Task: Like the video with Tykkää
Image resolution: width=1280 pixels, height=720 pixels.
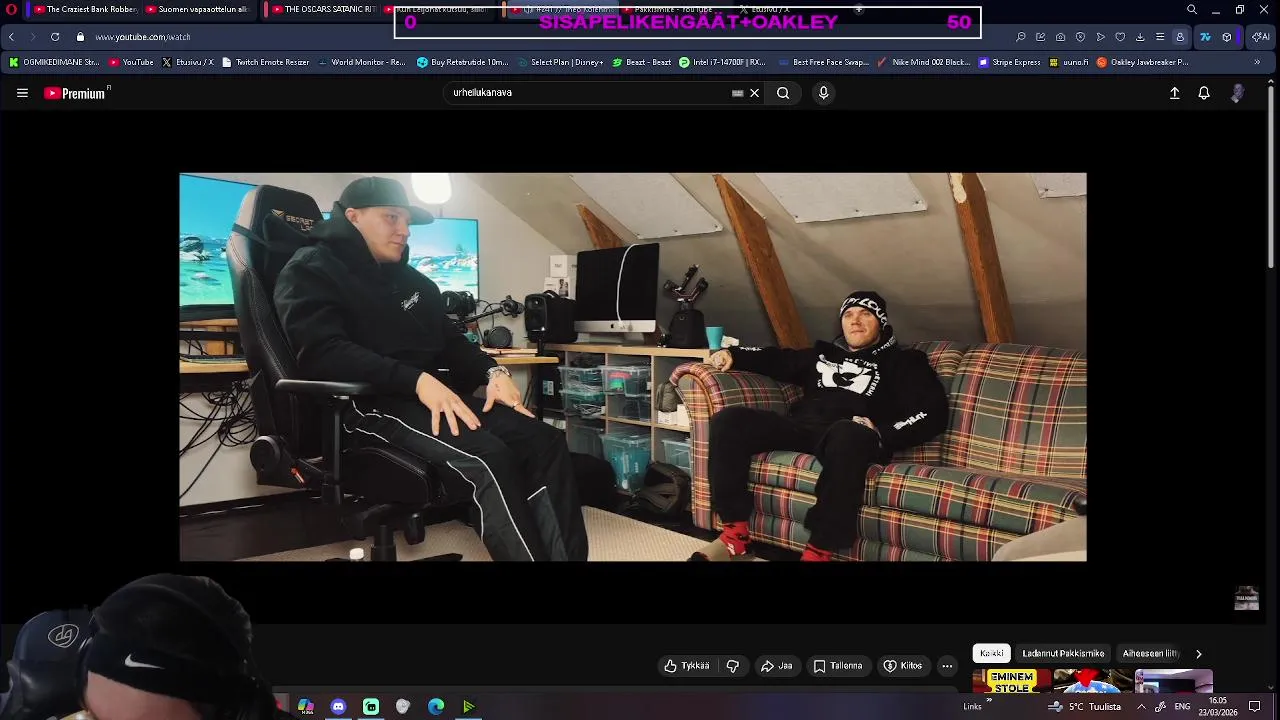Action: click(x=687, y=666)
